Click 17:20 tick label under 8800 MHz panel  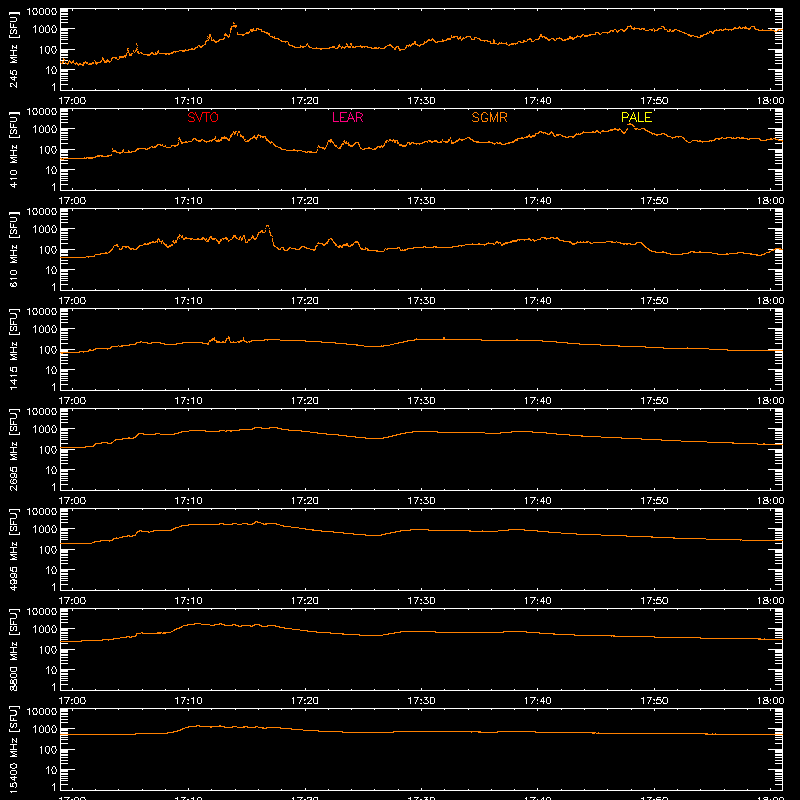(305, 701)
